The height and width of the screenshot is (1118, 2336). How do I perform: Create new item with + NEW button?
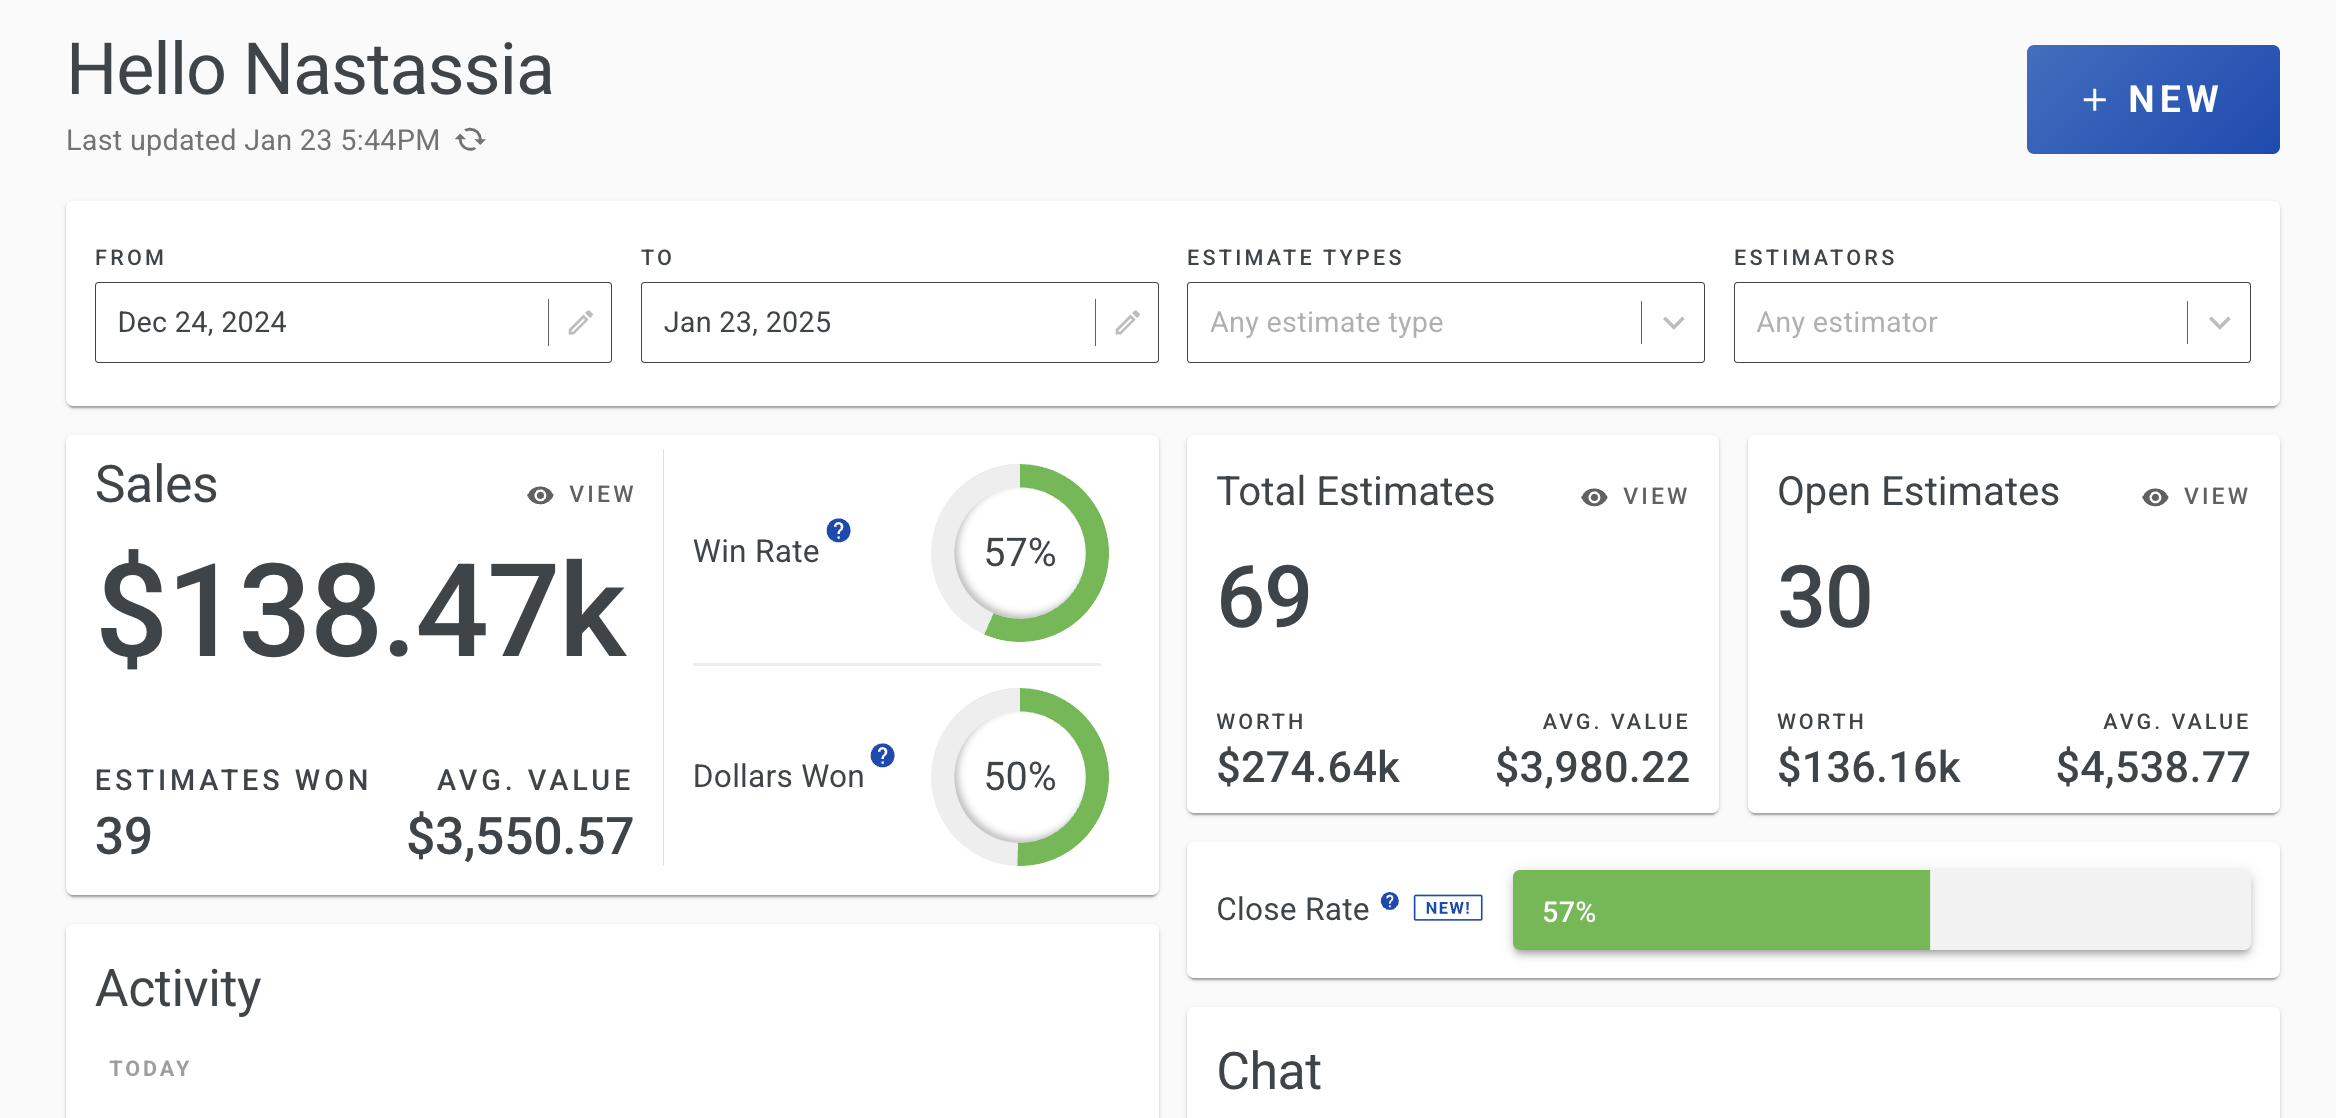2153,99
